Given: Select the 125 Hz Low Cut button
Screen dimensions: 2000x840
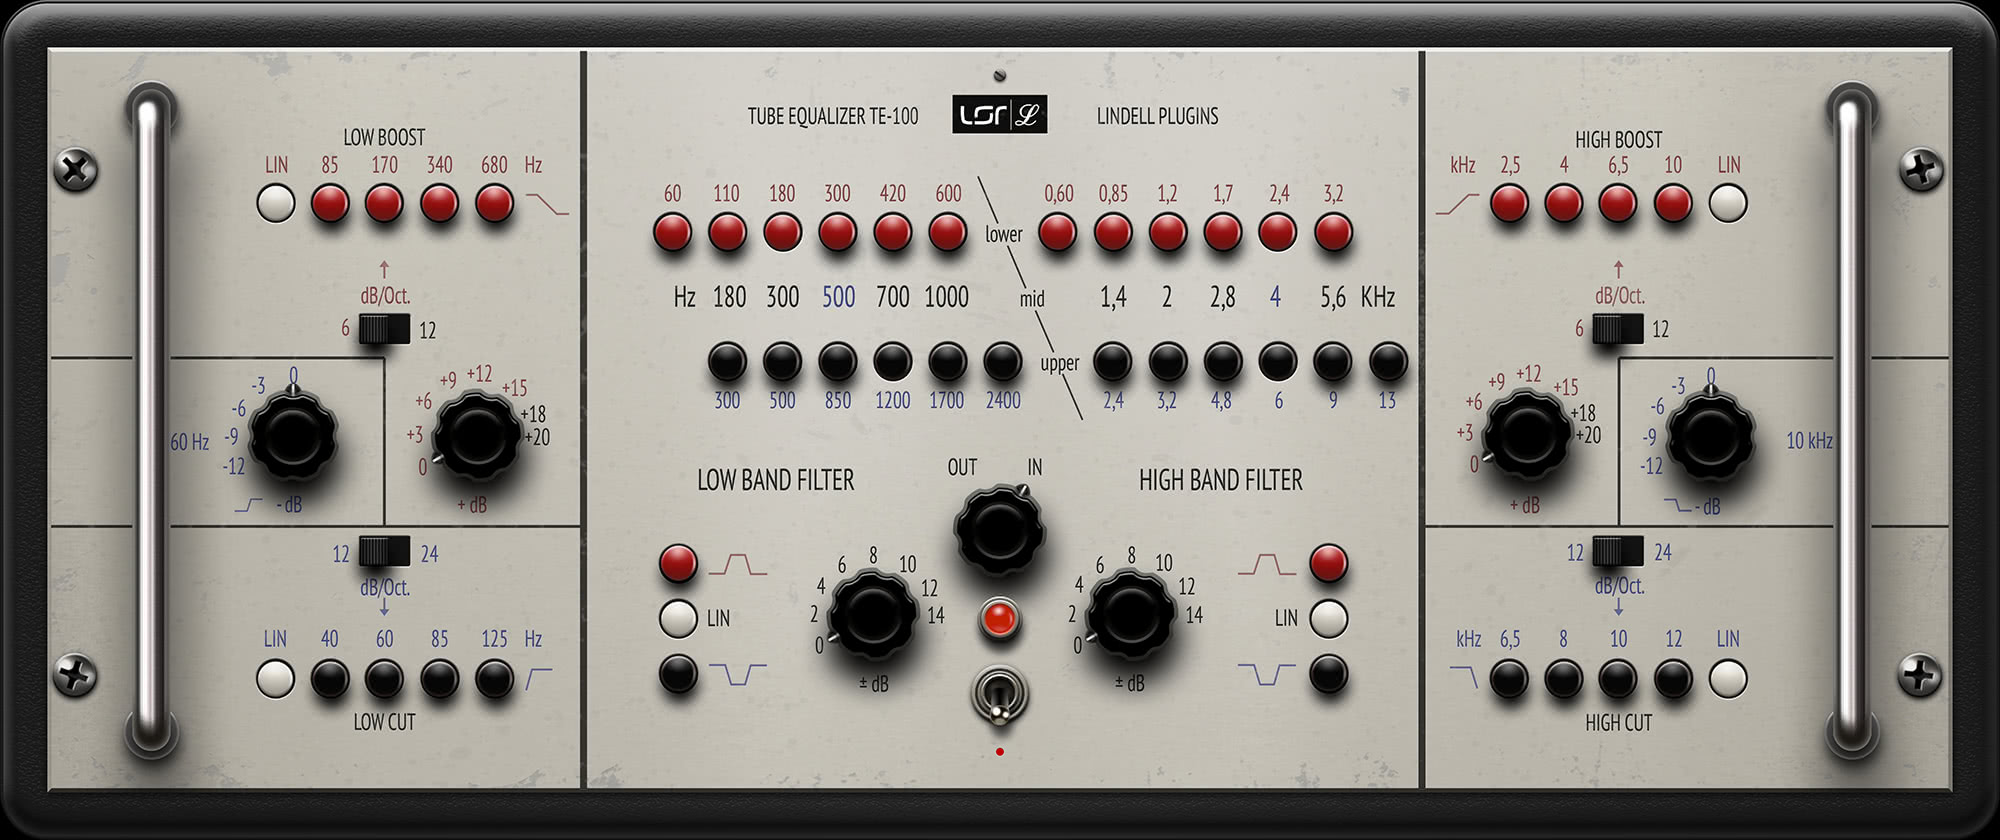Looking at the screenshot, I should click(x=494, y=679).
